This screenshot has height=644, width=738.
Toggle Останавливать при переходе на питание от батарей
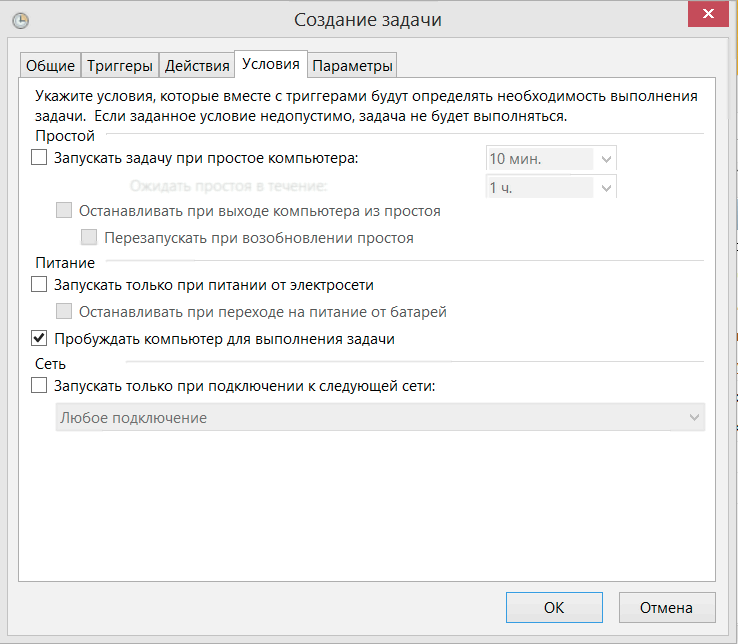point(65,312)
